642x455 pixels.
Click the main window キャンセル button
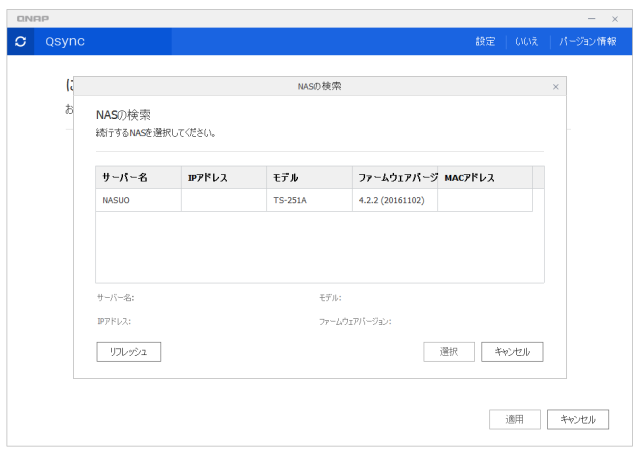point(578,419)
